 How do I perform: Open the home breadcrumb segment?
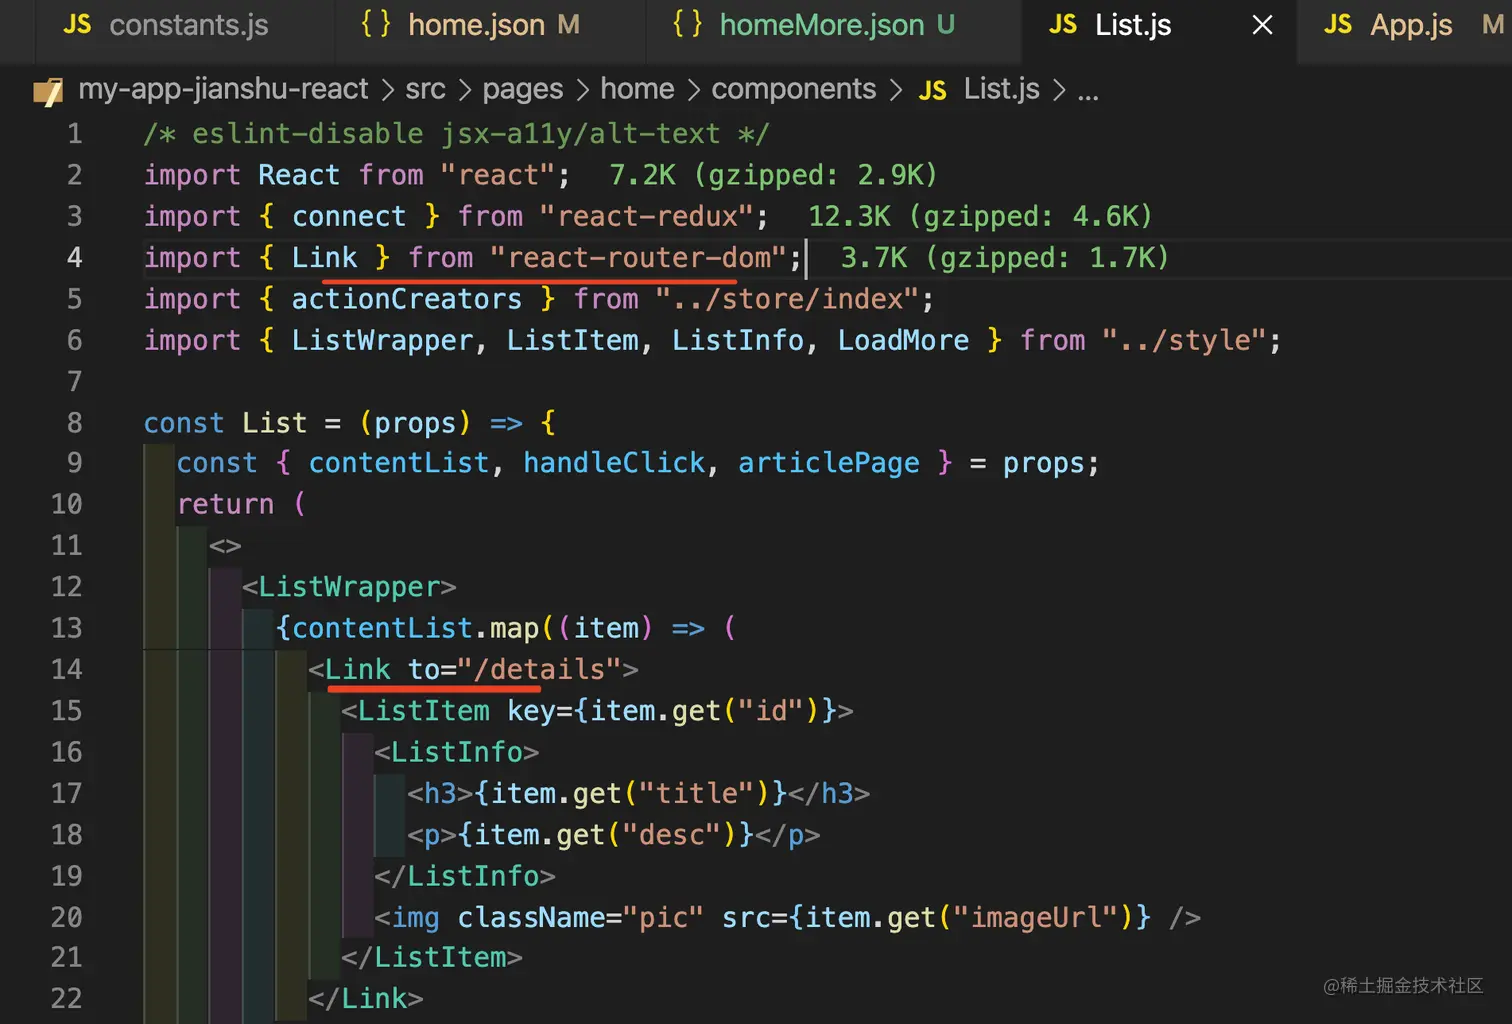pyautogui.click(x=637, y=89)
